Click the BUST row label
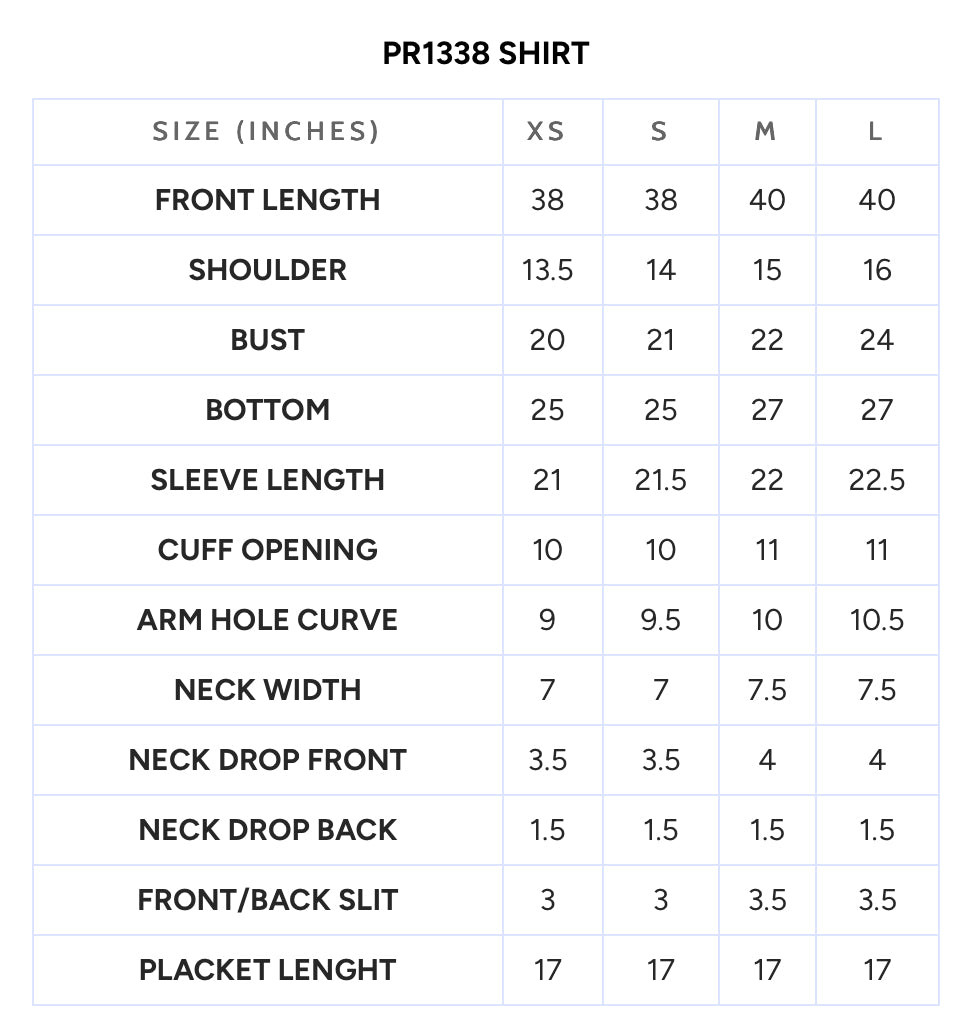 268,340
